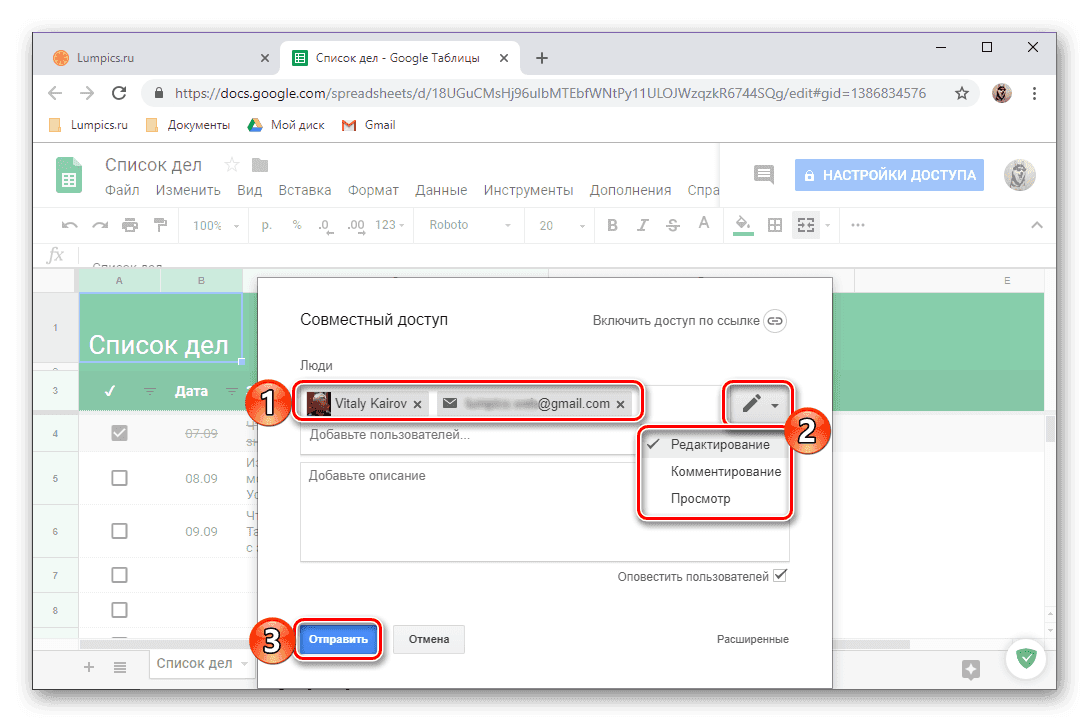Select the Merge cells icon
Image resolution: width=1089 pixels, height=722 pixels.
click(x=805, y=225)
